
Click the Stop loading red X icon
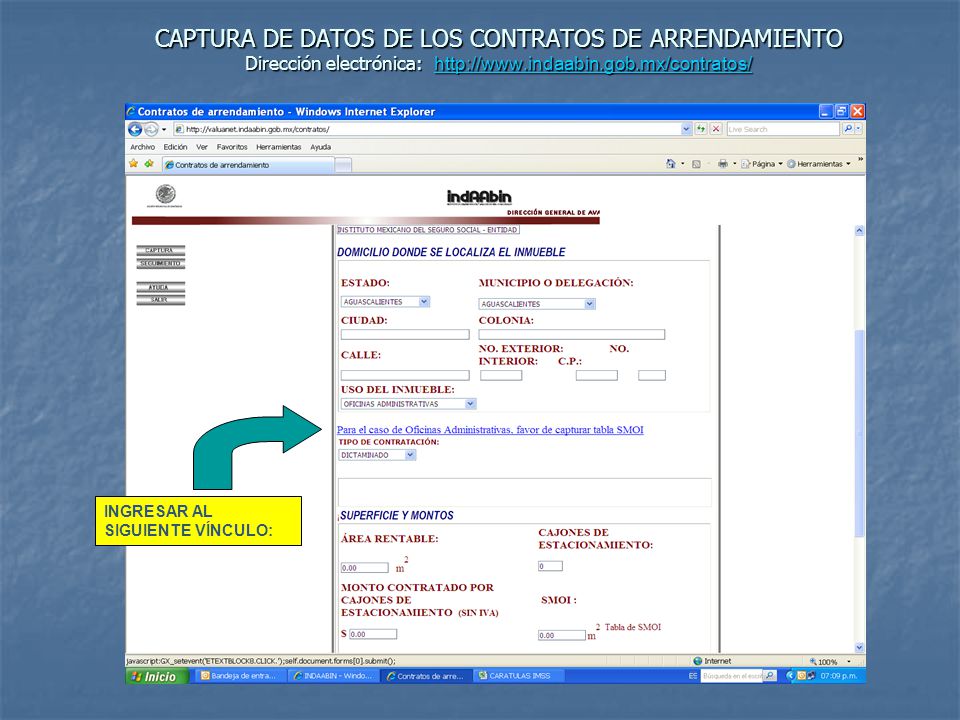[x=715, y=129]
